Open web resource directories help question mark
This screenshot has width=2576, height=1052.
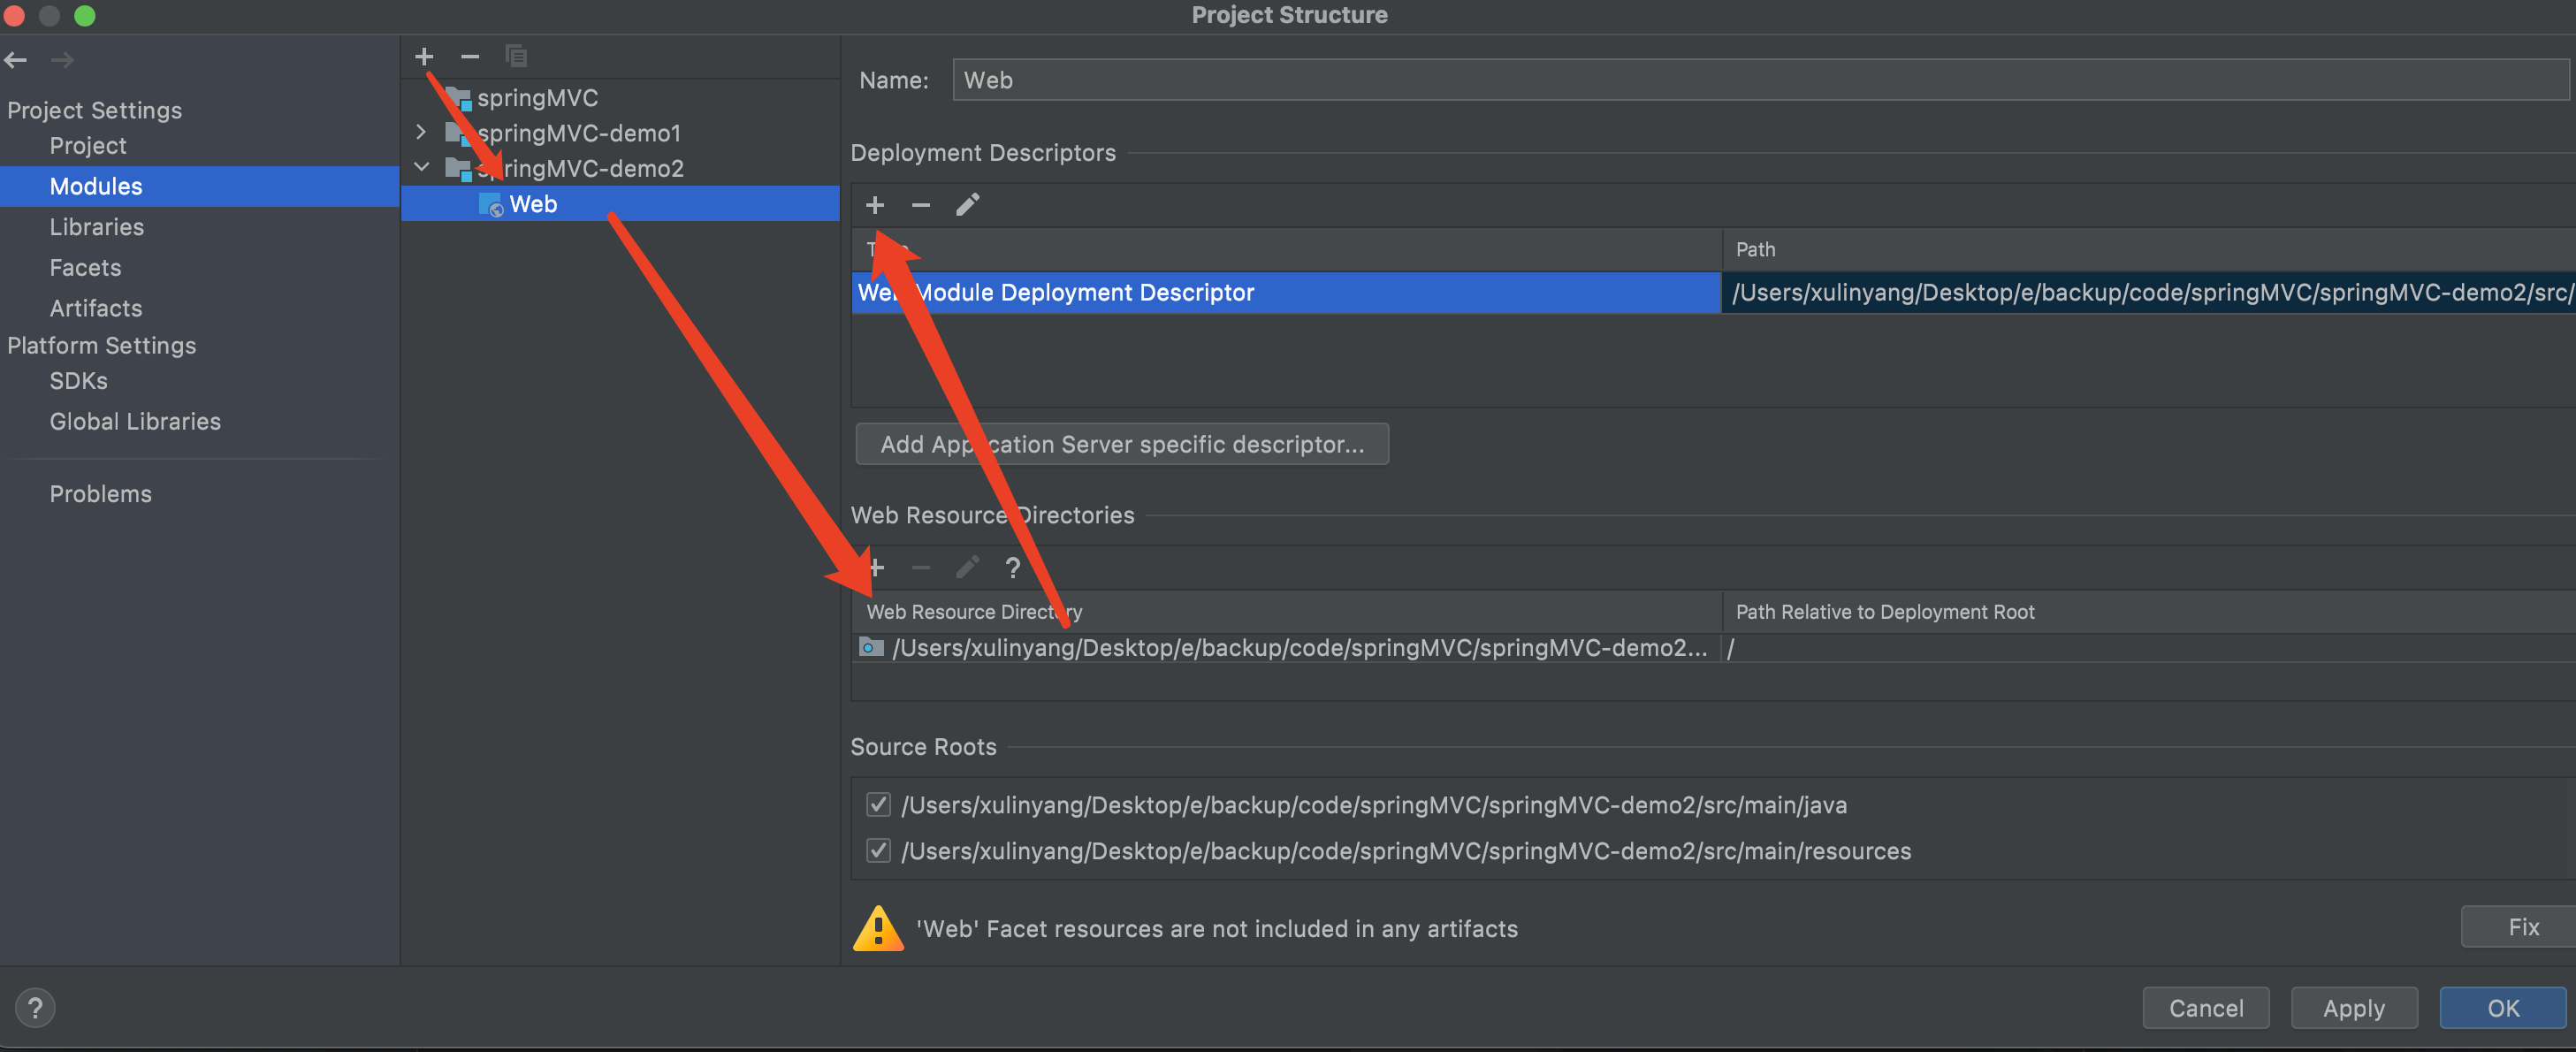(1012, 568)
